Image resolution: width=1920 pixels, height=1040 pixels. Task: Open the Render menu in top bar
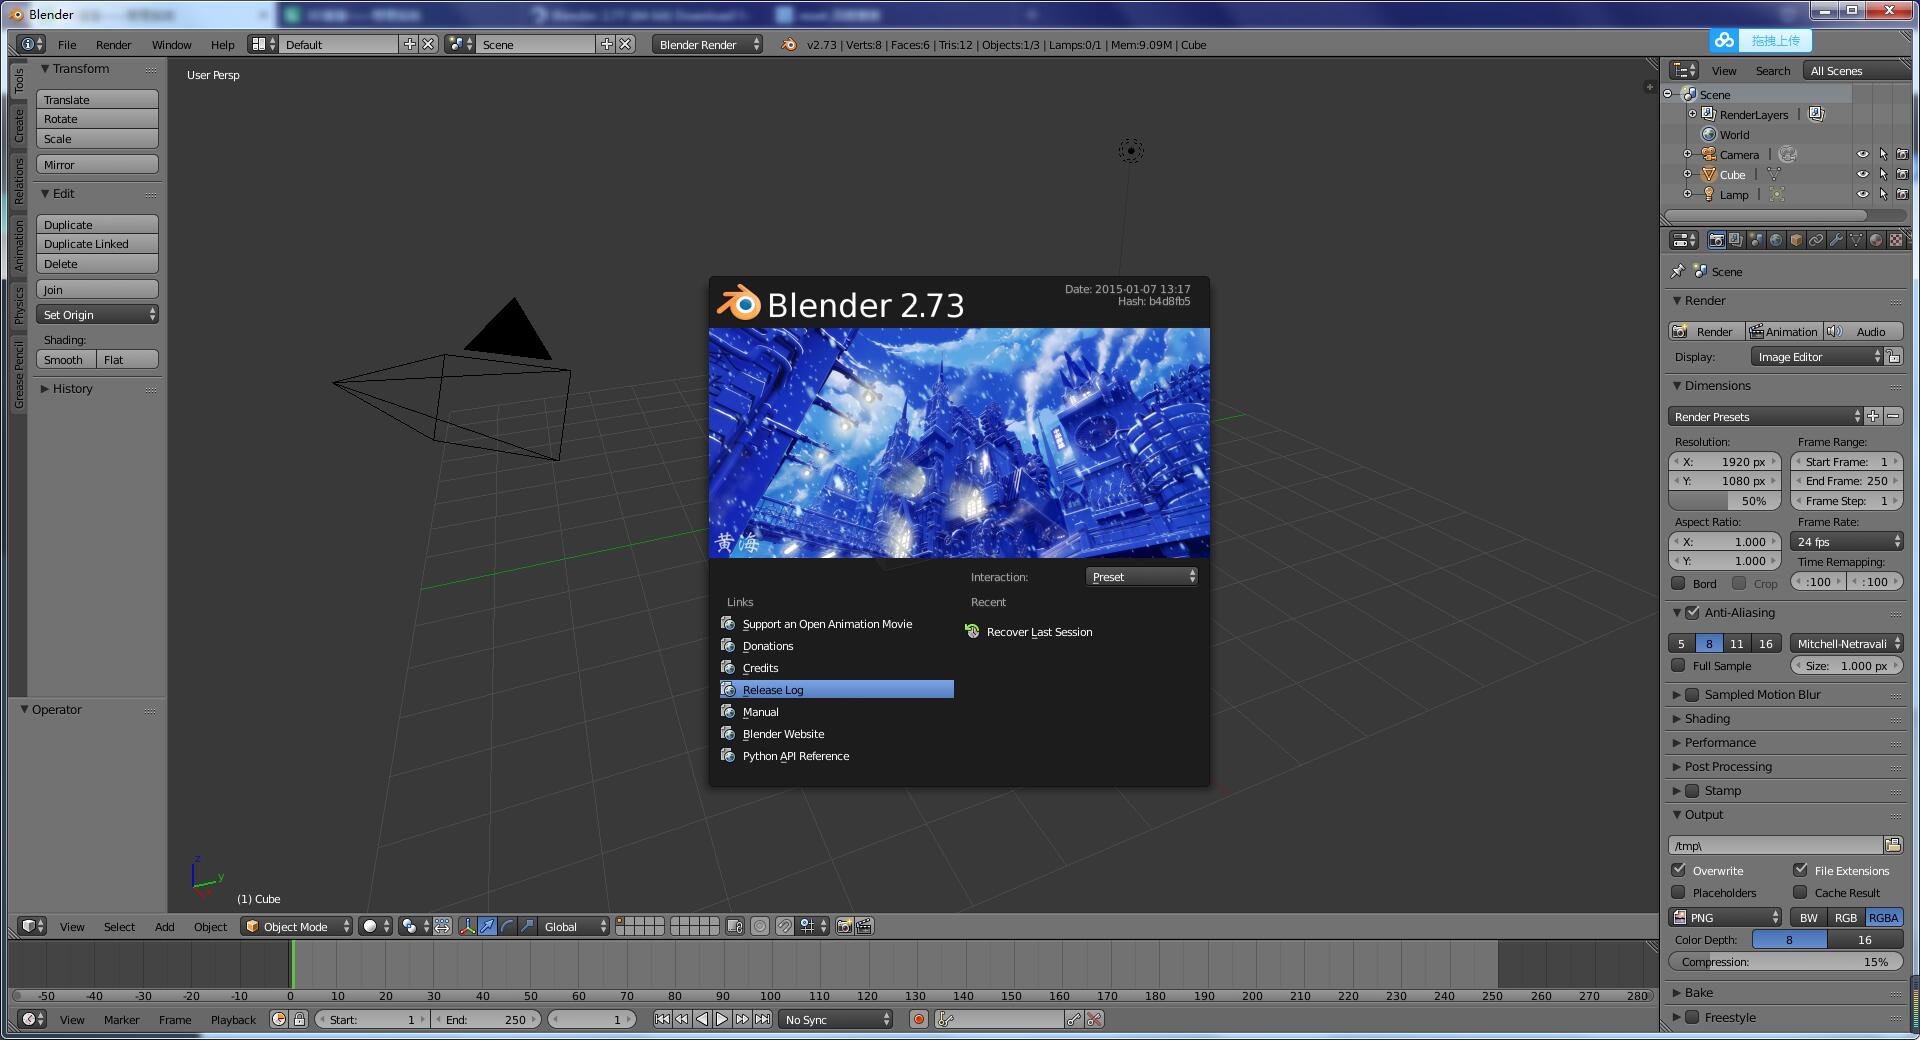tap(113, 45)
